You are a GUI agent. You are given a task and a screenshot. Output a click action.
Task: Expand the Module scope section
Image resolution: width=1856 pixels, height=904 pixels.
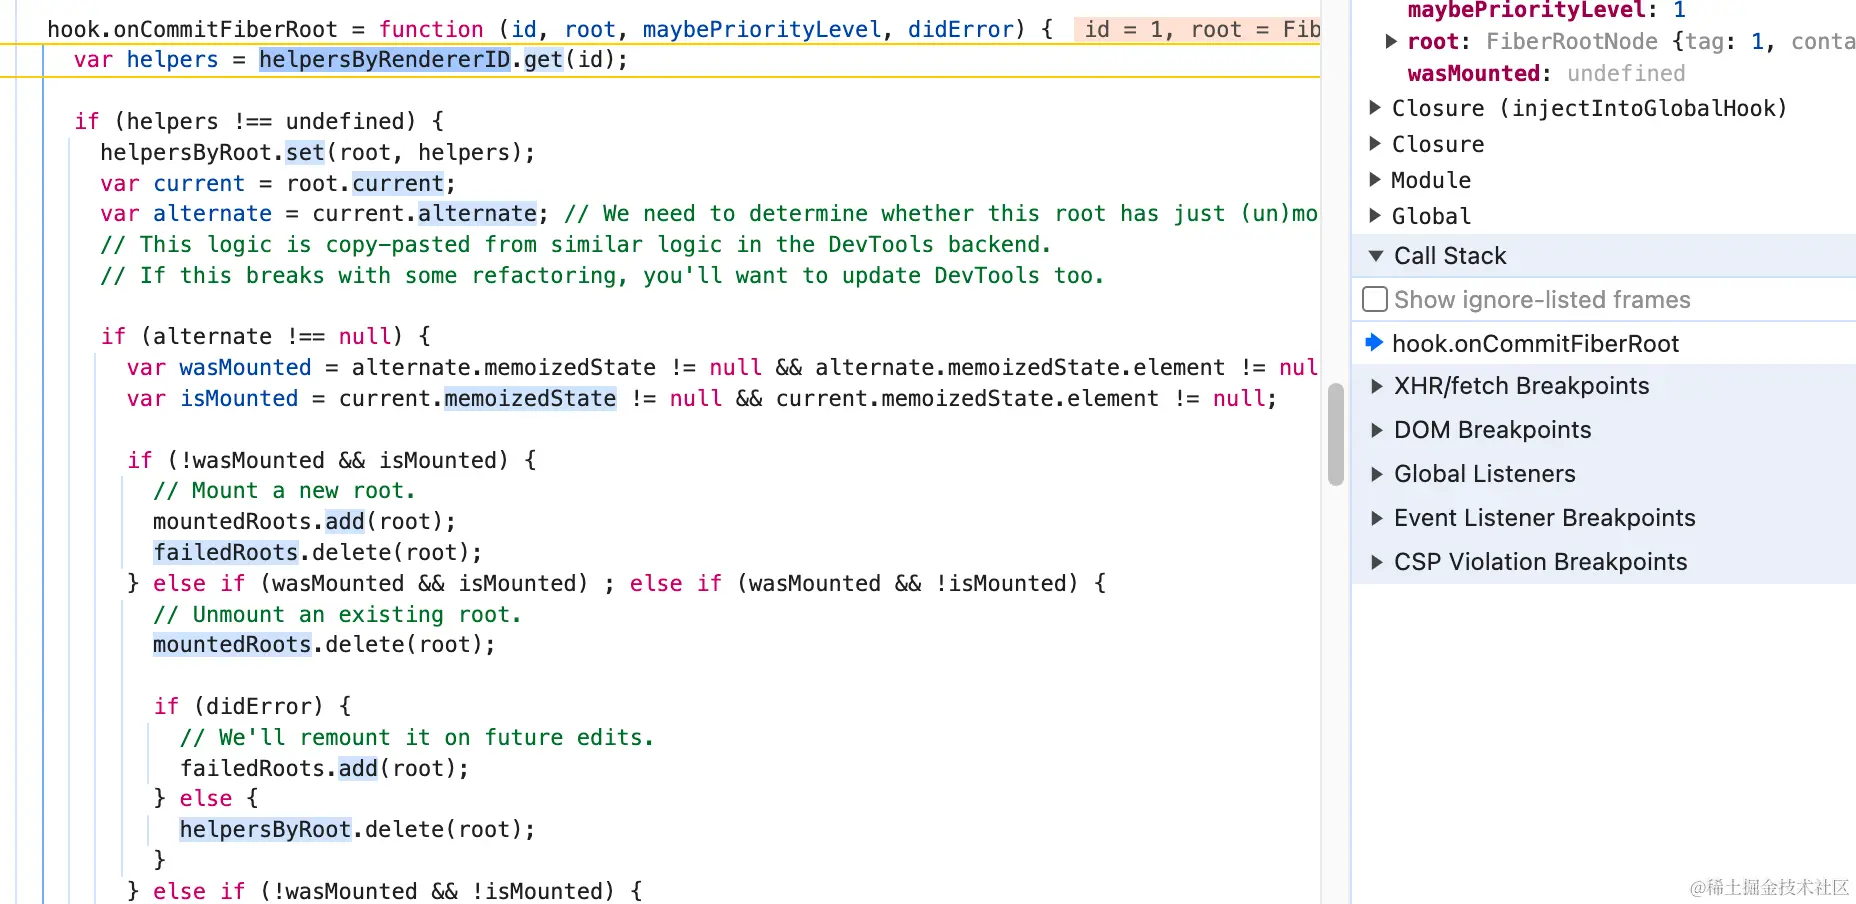click(1375, 180)
